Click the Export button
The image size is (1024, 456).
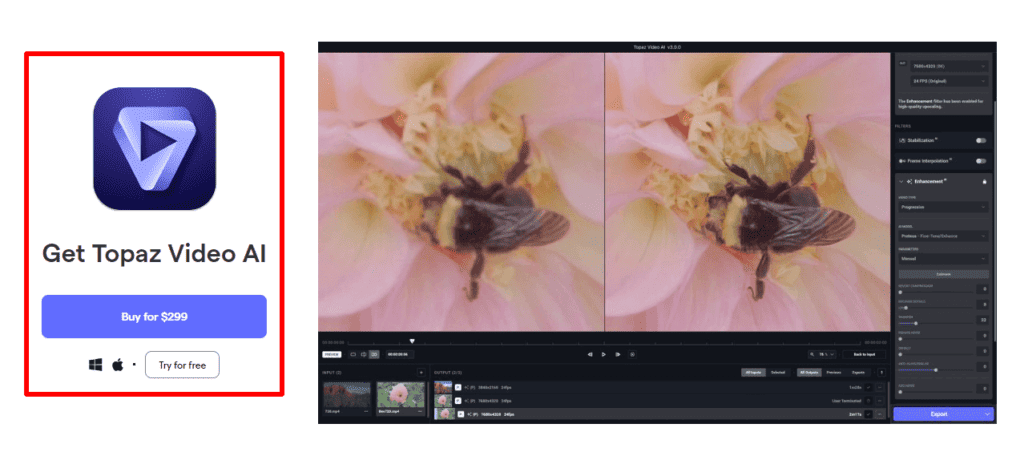pyautogui.click(x=938, y=414)
